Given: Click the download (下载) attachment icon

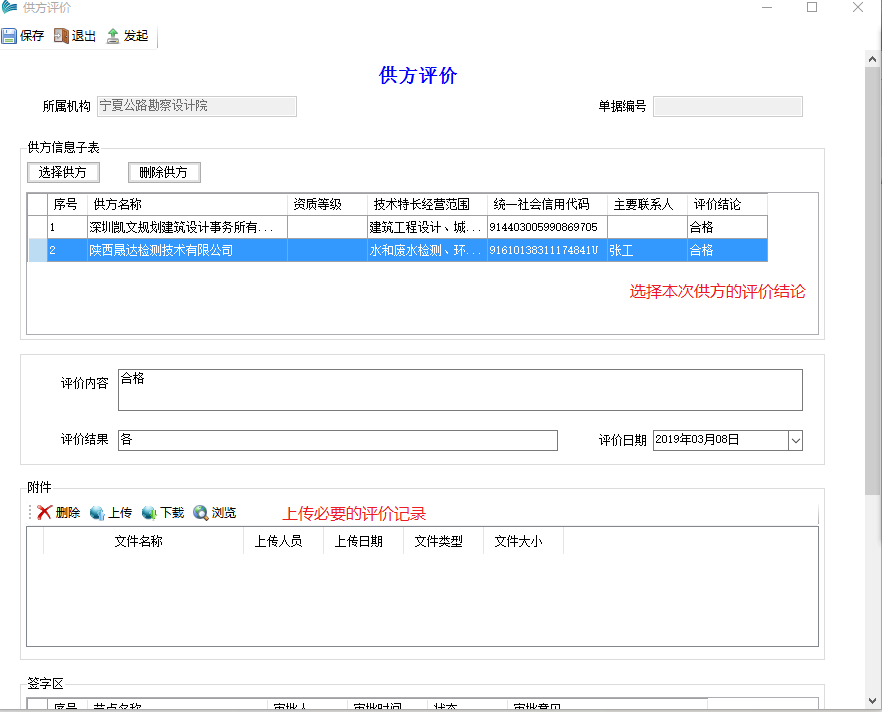Looking at the screenshot, I should [149, 513].
